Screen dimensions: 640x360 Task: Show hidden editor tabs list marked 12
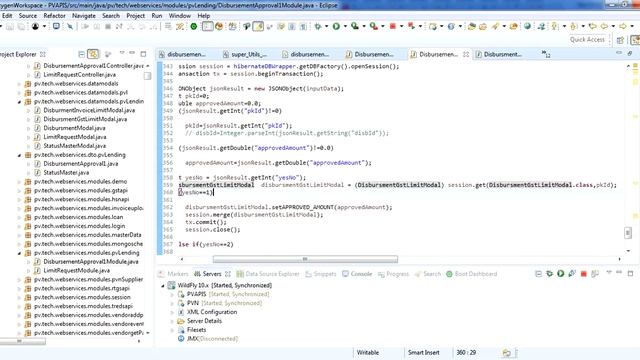pos(546,54)
